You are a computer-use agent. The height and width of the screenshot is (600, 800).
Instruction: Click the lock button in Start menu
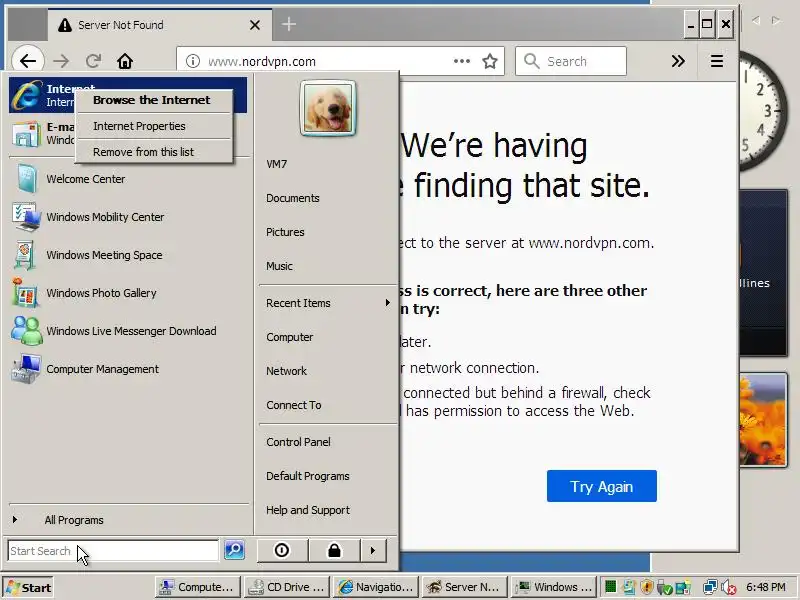coord(334,551)
